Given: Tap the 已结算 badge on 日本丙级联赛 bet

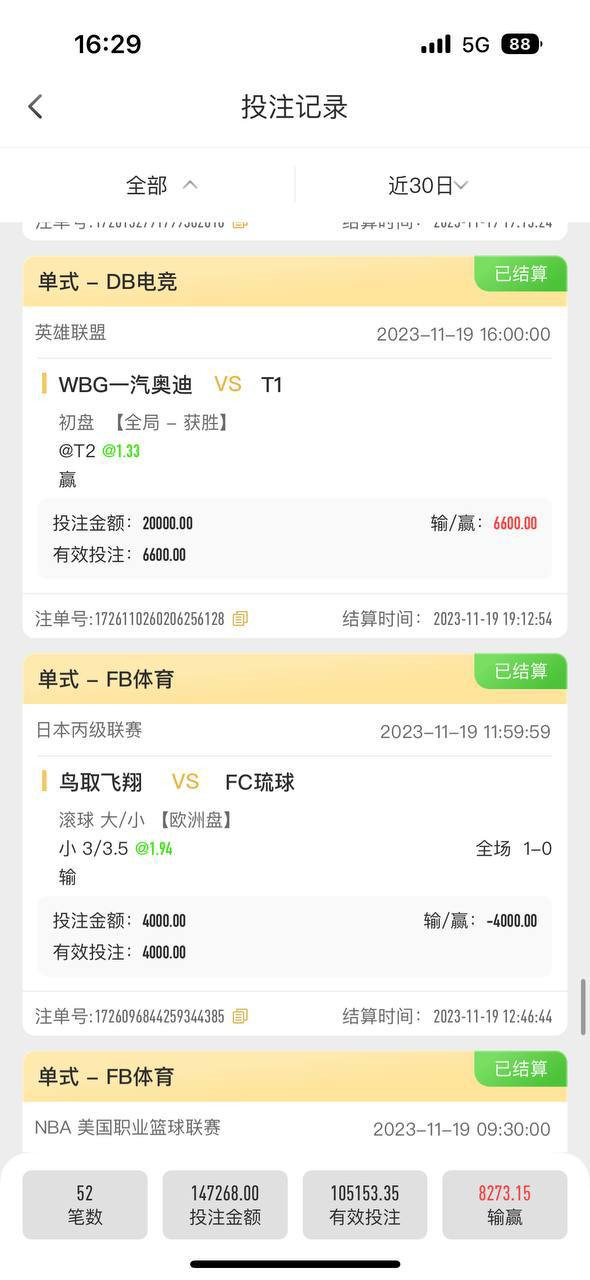Looking at the screenshot, I should click(x=520, y=671).
